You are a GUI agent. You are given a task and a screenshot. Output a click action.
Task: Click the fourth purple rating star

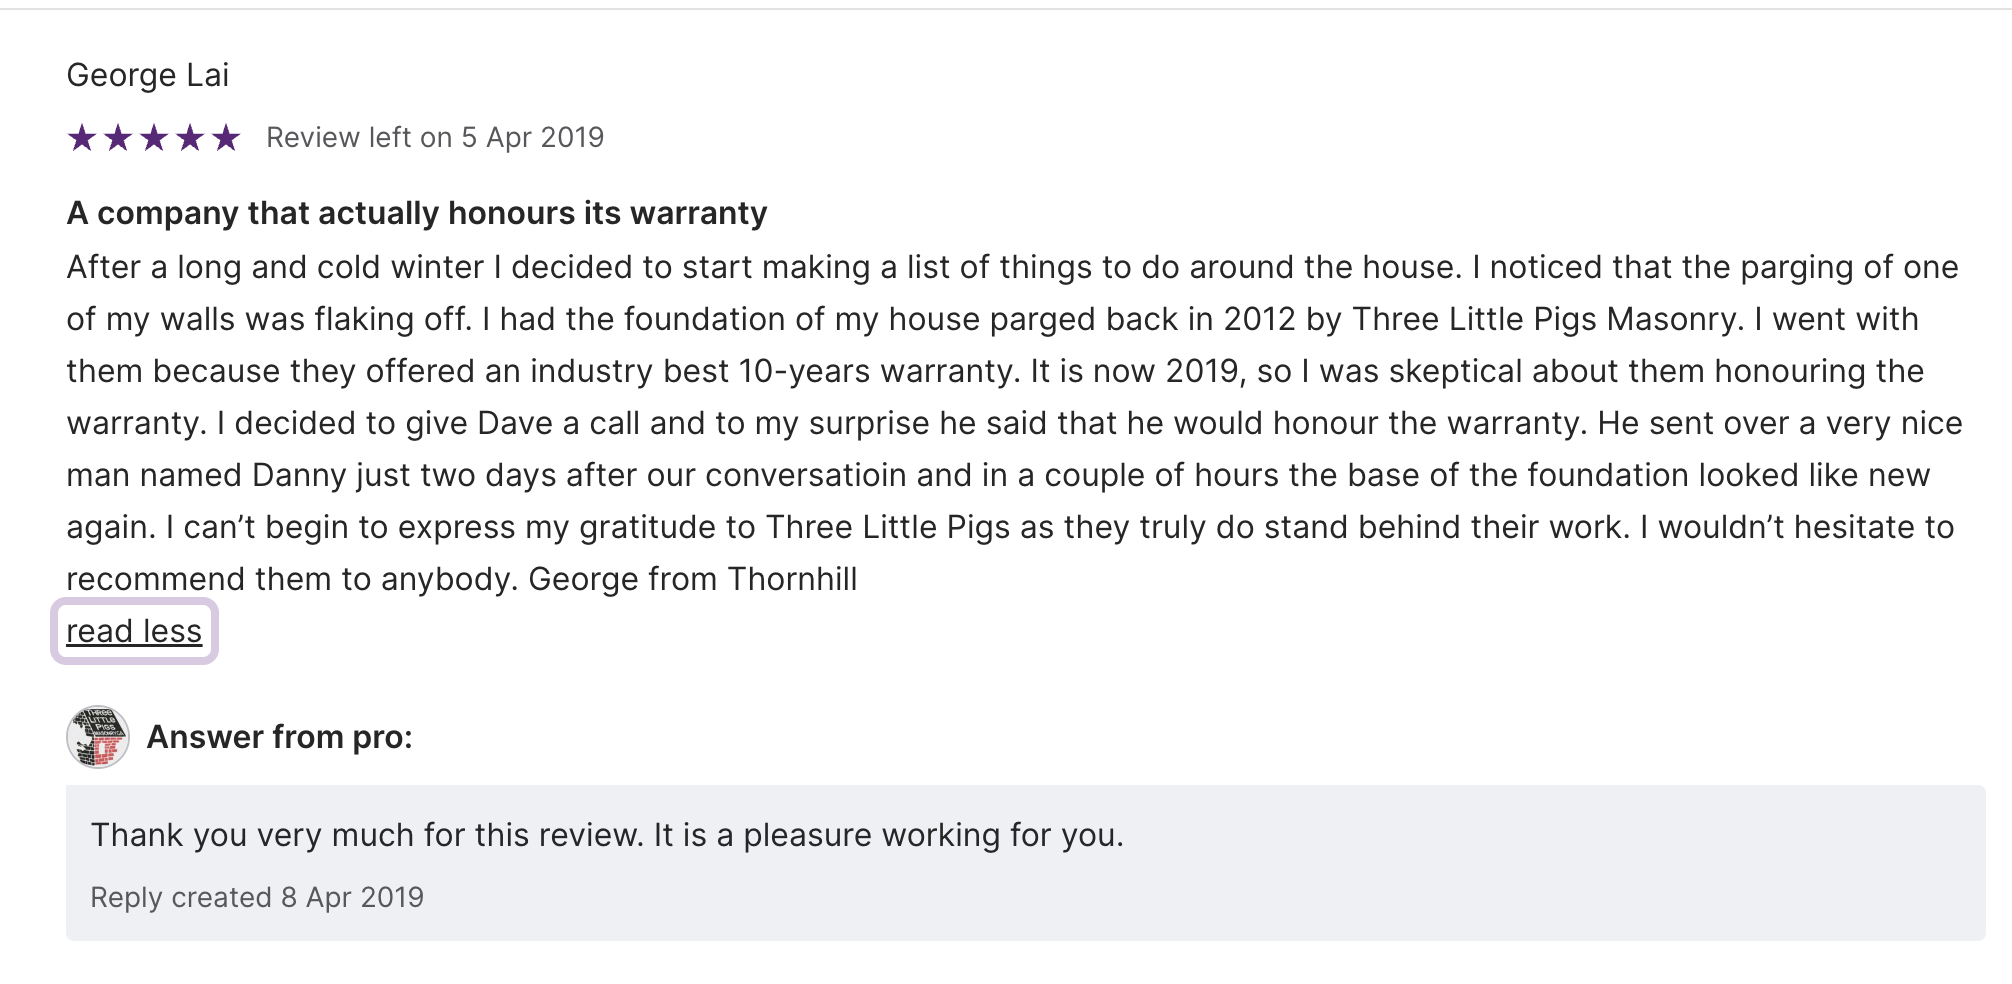[190, 138]
